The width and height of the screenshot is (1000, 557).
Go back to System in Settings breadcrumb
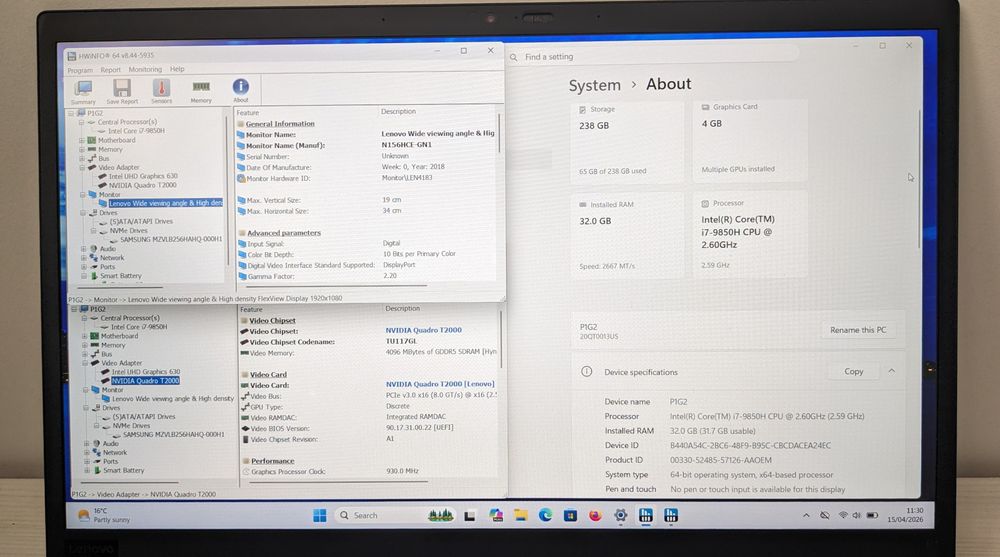click(594, 85)
